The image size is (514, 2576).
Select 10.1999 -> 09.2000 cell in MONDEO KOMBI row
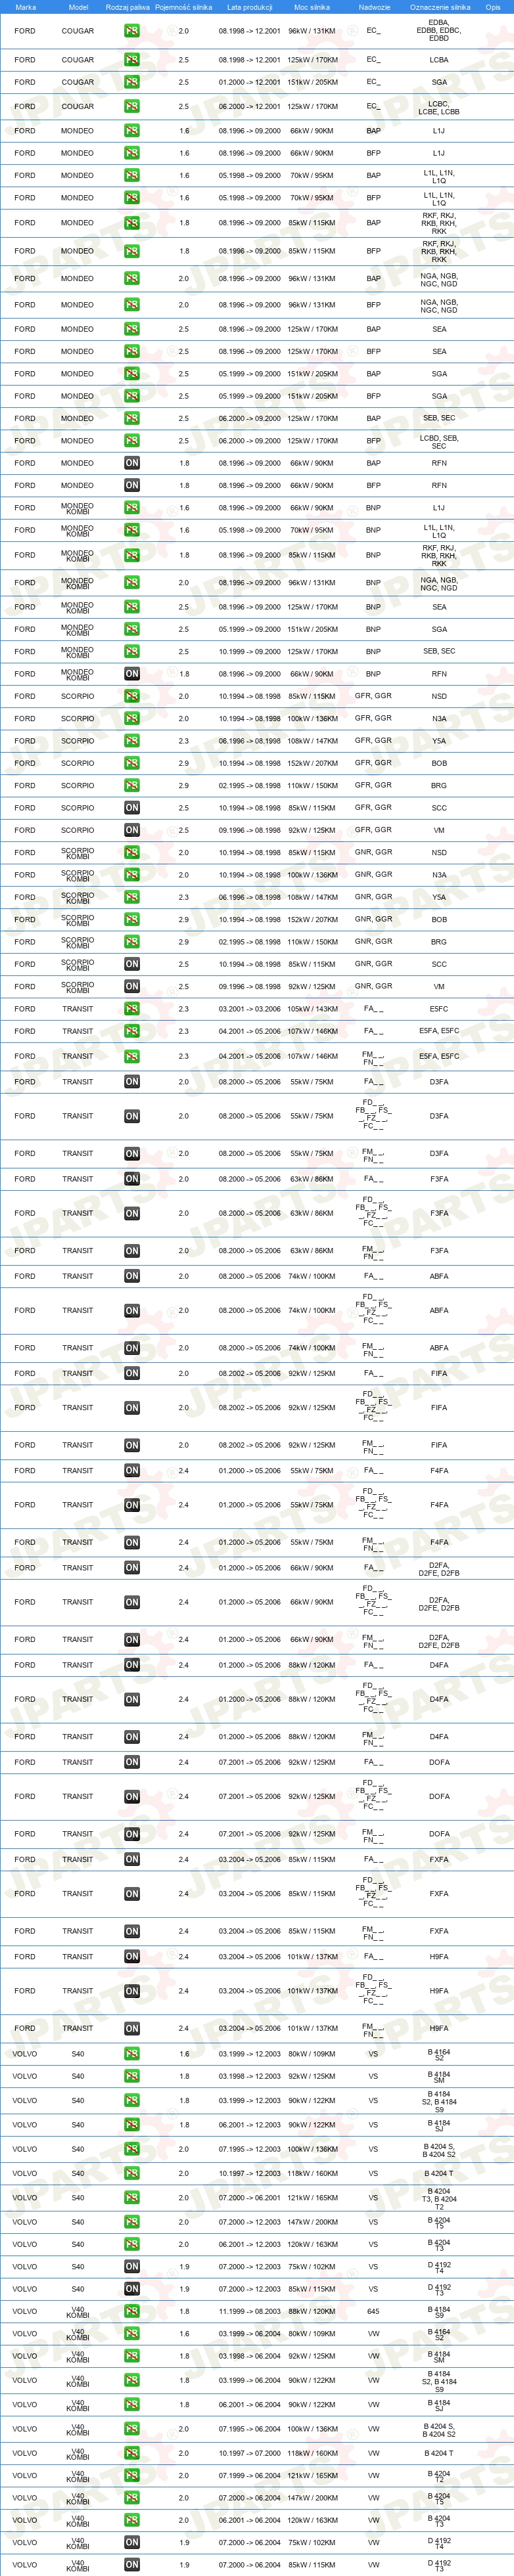pos(250,651)
